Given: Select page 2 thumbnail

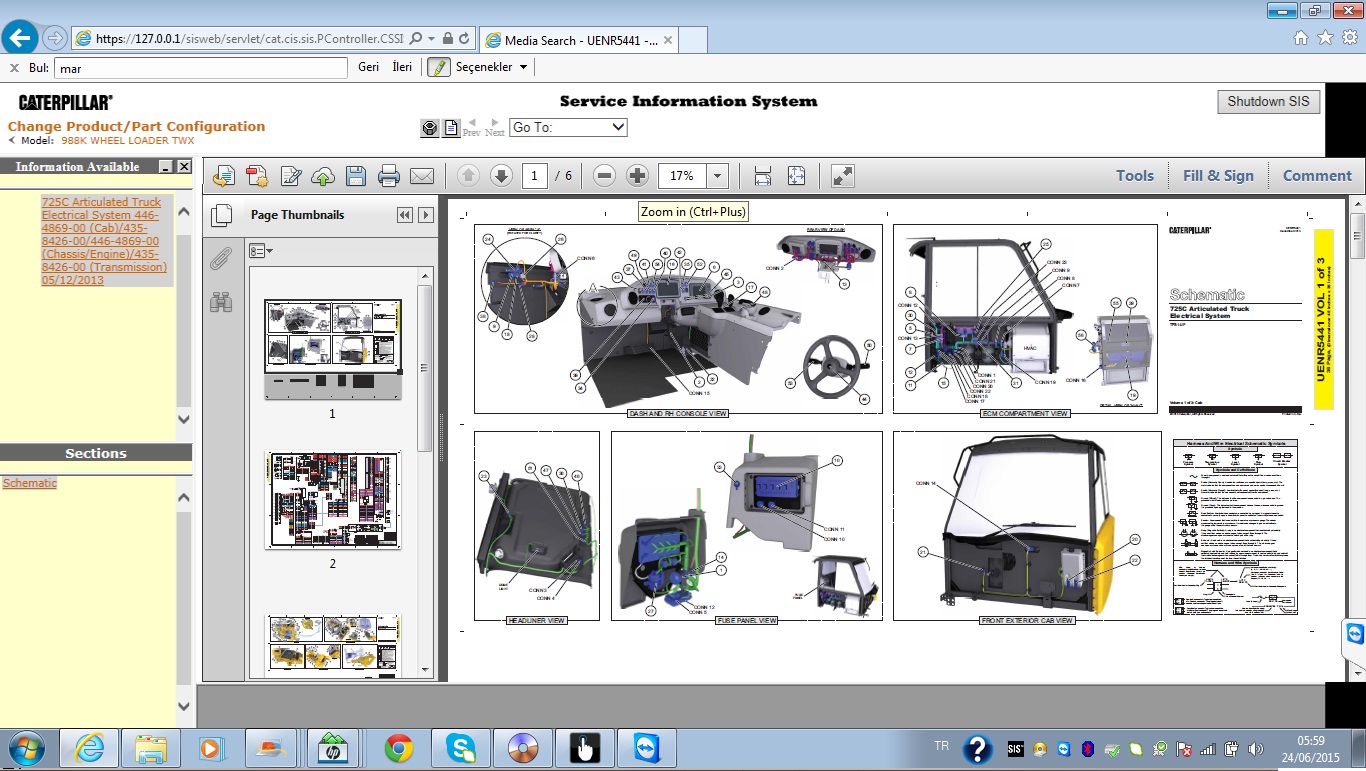Looking at the screenshot, I should coord(333,500).
